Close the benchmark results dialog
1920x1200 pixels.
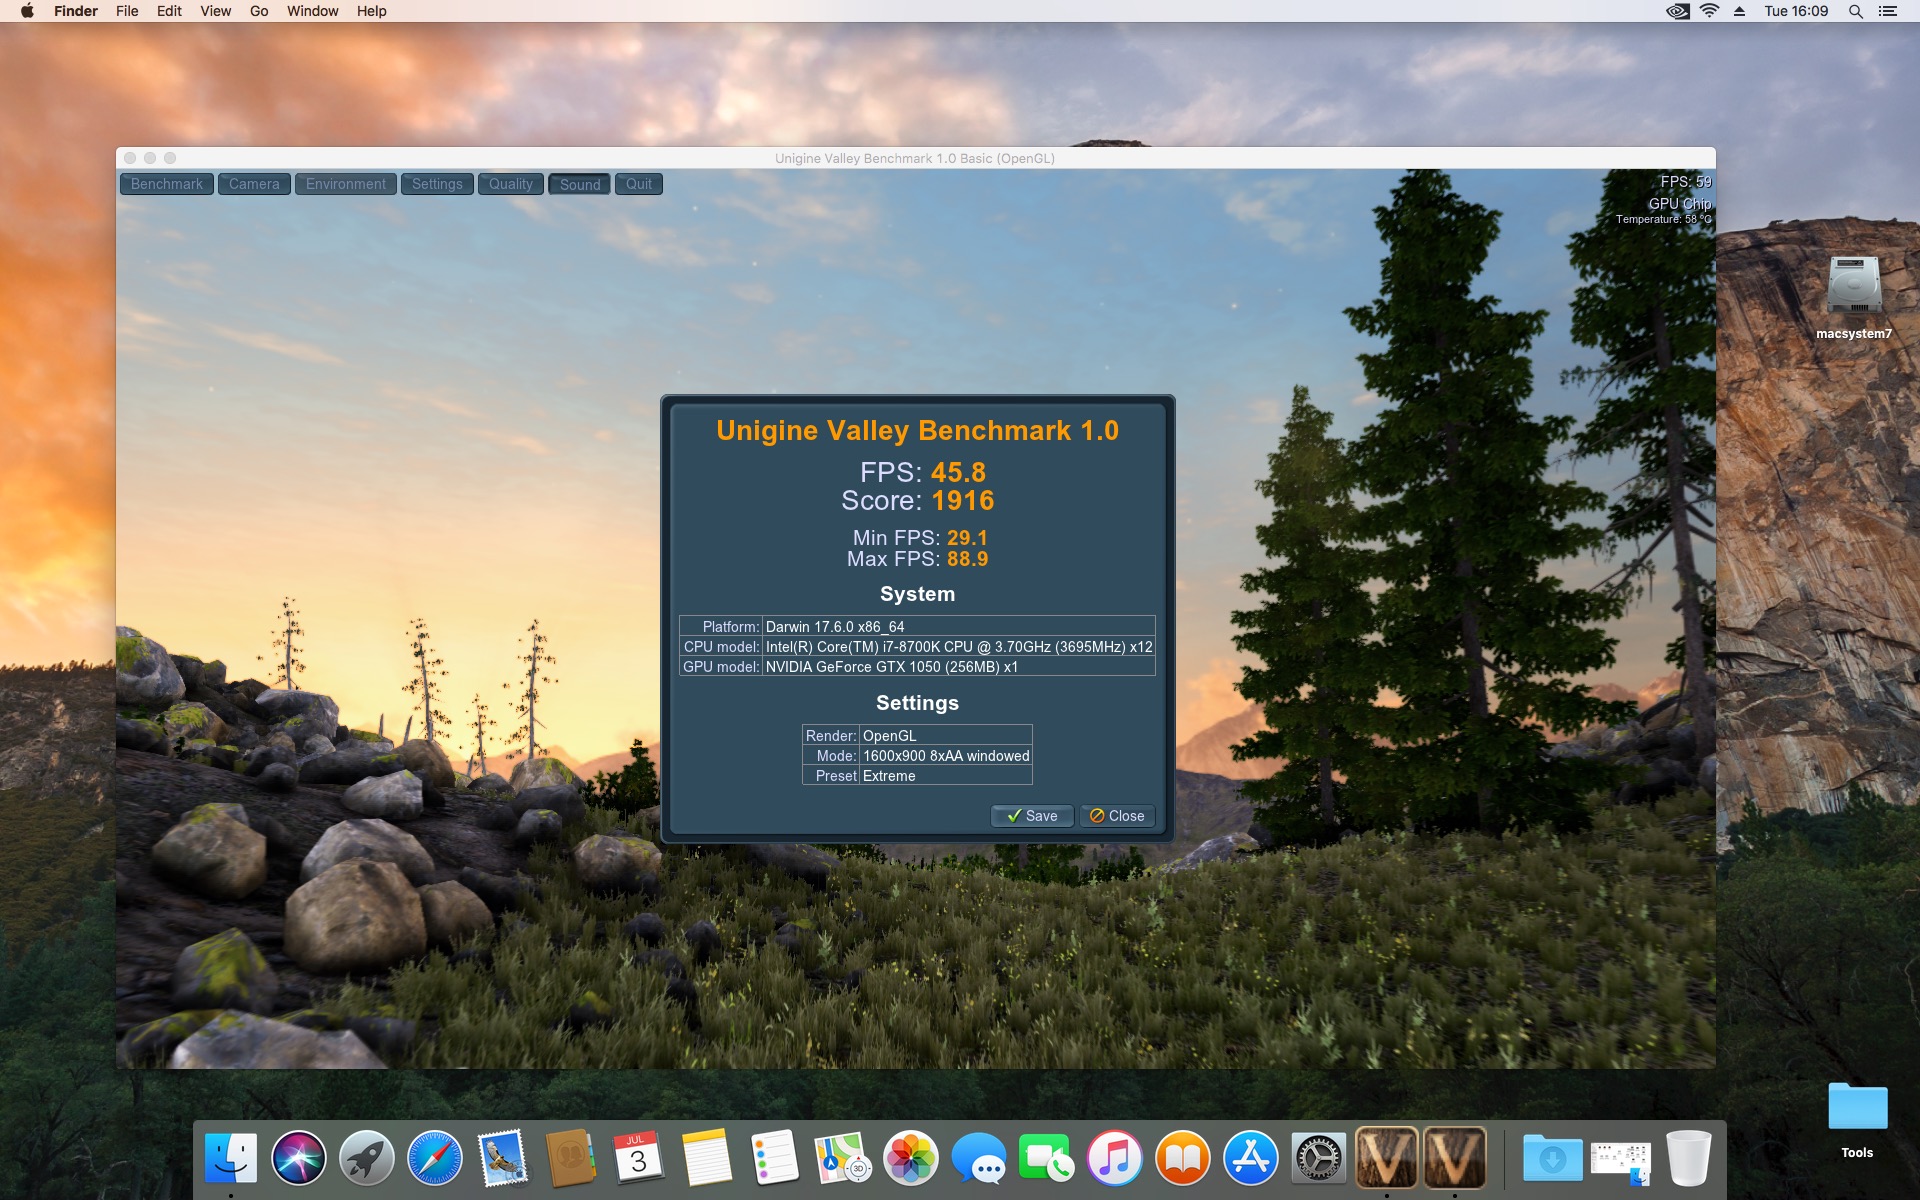1117,816
